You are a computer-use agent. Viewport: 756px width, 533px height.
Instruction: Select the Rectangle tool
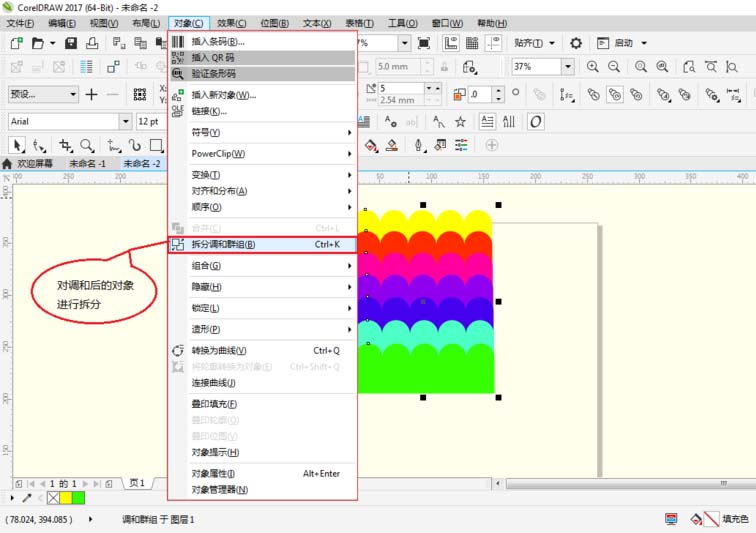[156, 145]
